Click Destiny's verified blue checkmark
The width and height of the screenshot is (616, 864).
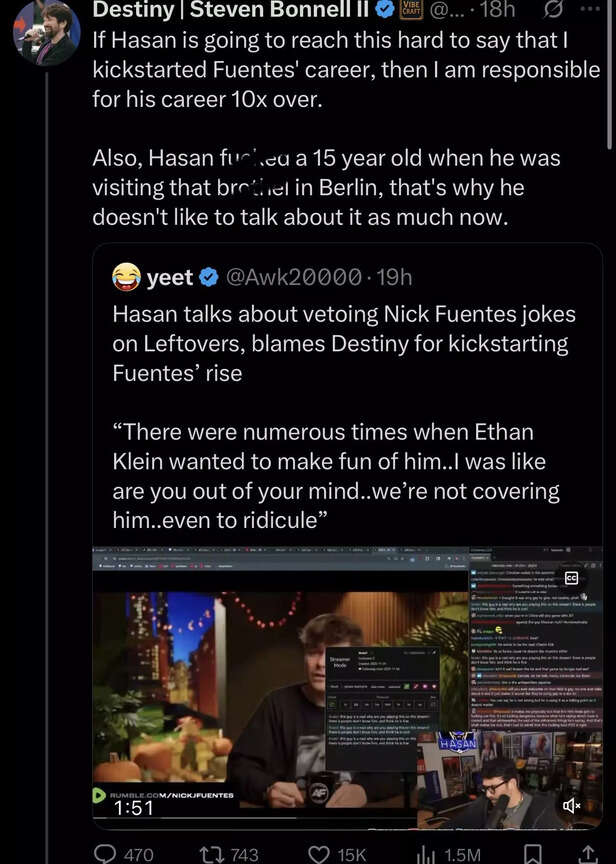[385, 11]
